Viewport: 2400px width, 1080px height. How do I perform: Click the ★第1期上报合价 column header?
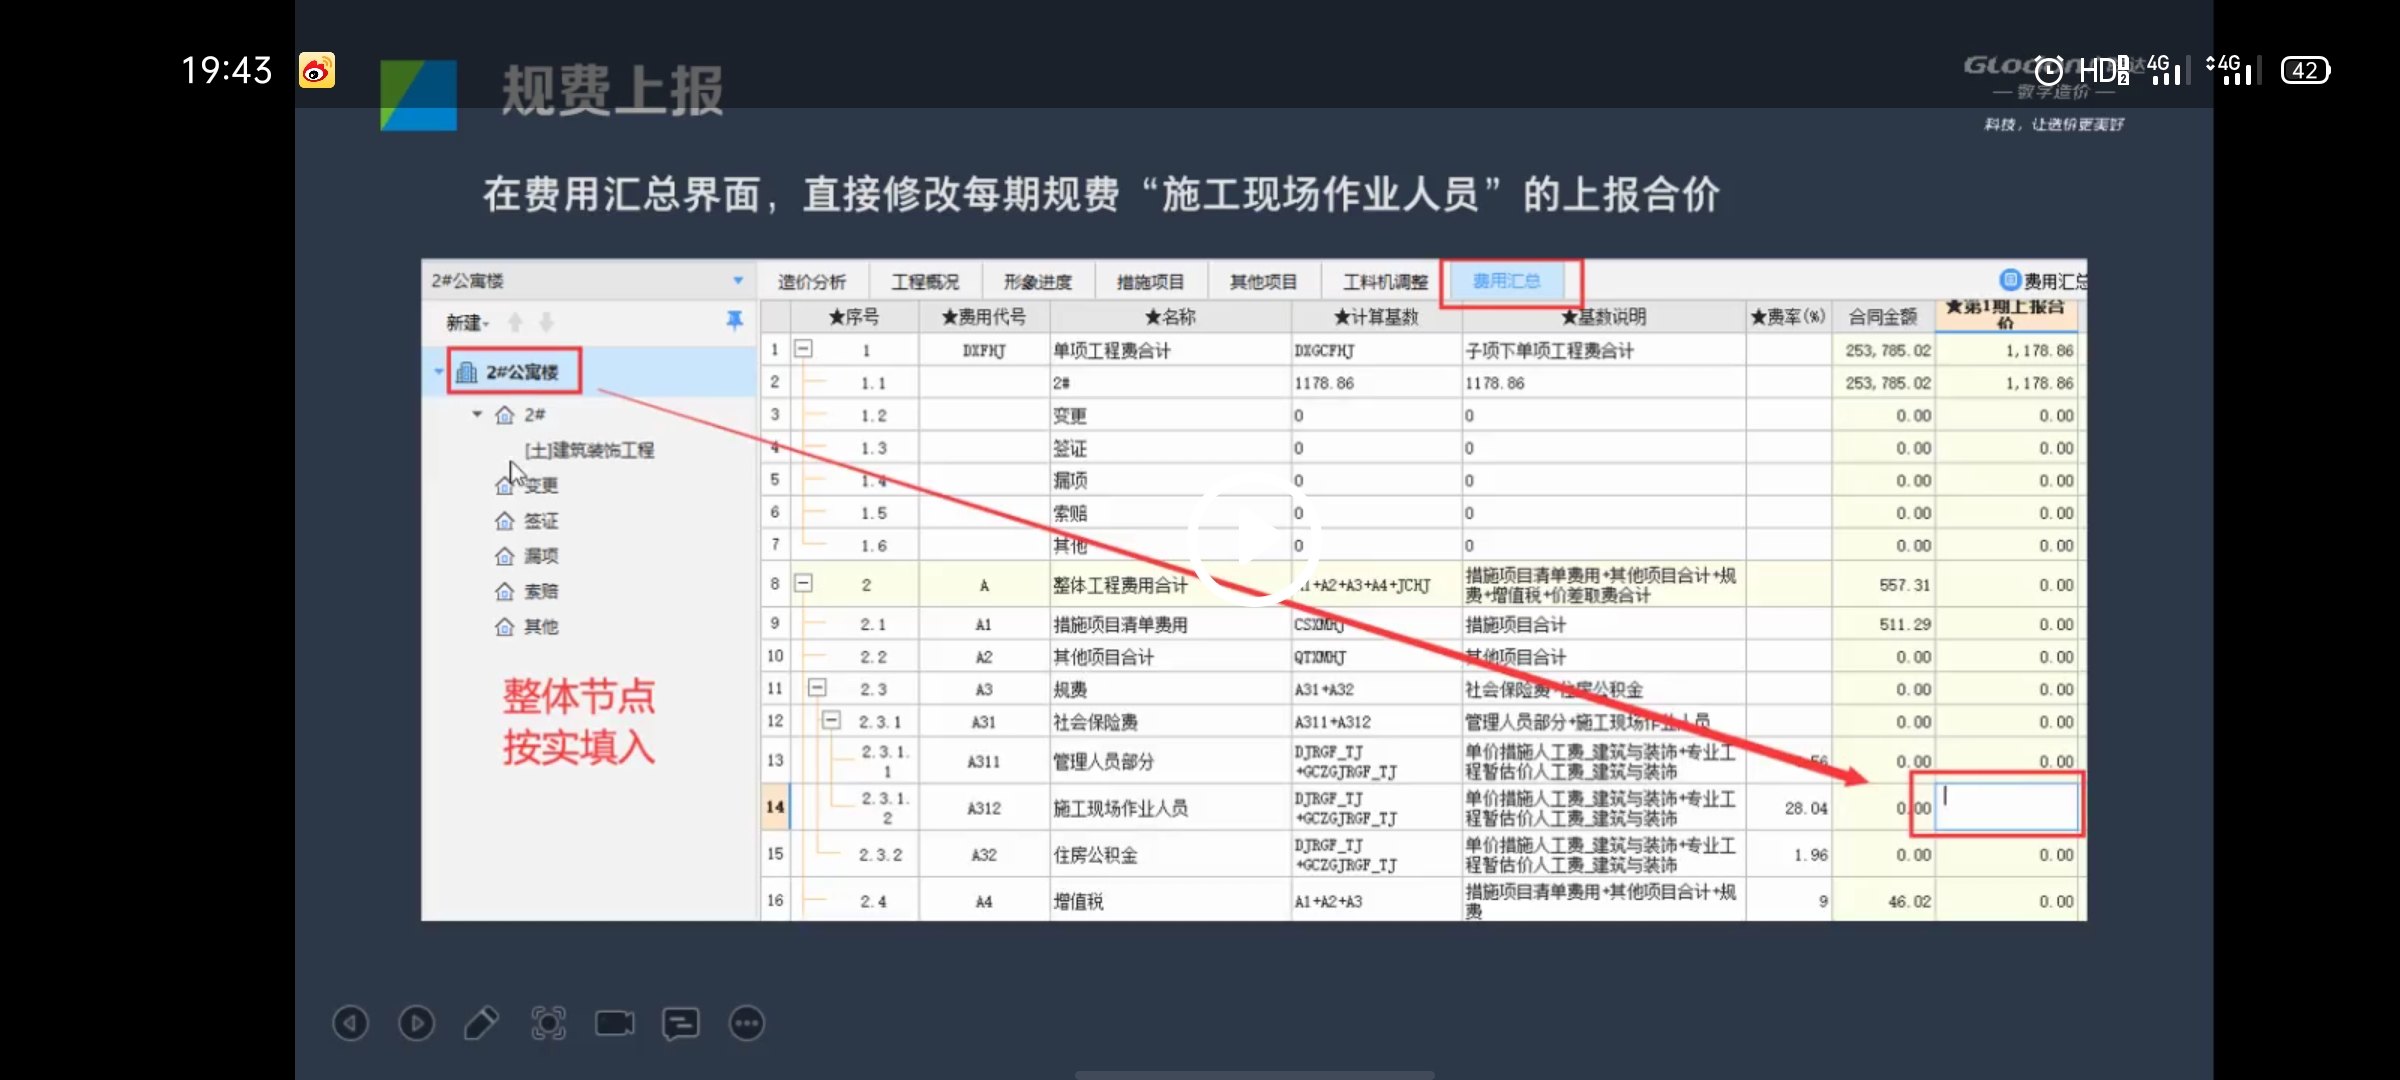tap(2006, 314)
